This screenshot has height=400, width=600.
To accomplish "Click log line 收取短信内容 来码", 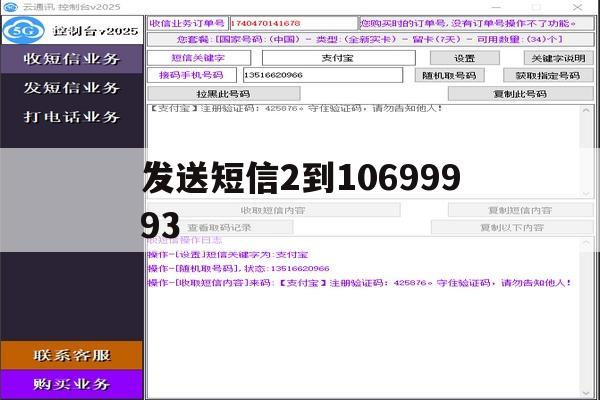I will click(x=360, y=283).
